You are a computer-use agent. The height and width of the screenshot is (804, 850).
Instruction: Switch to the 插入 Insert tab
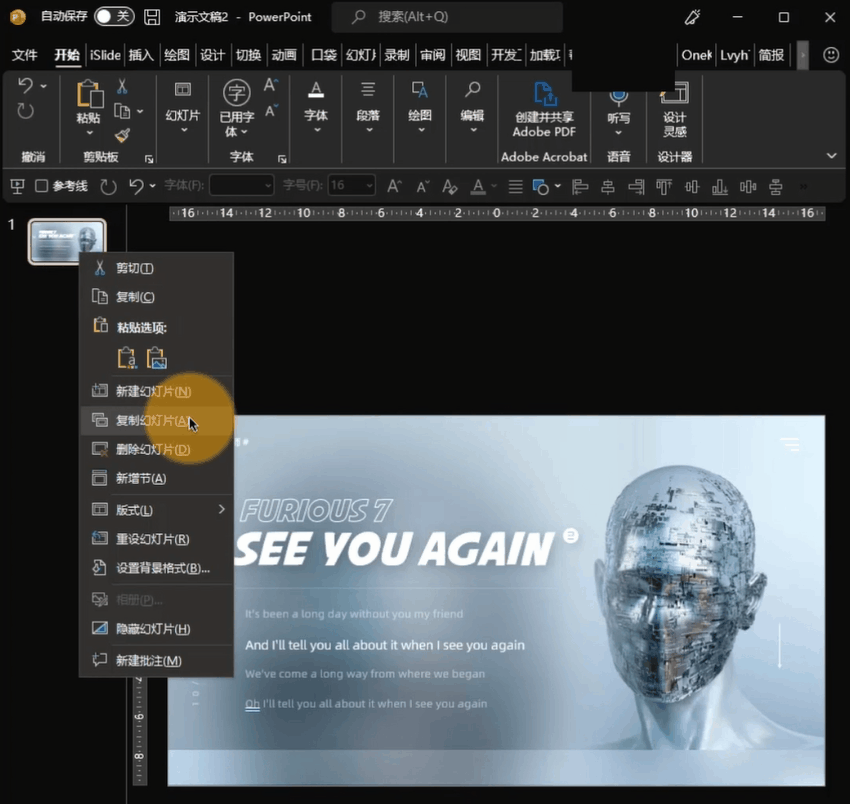pos(141,55)
